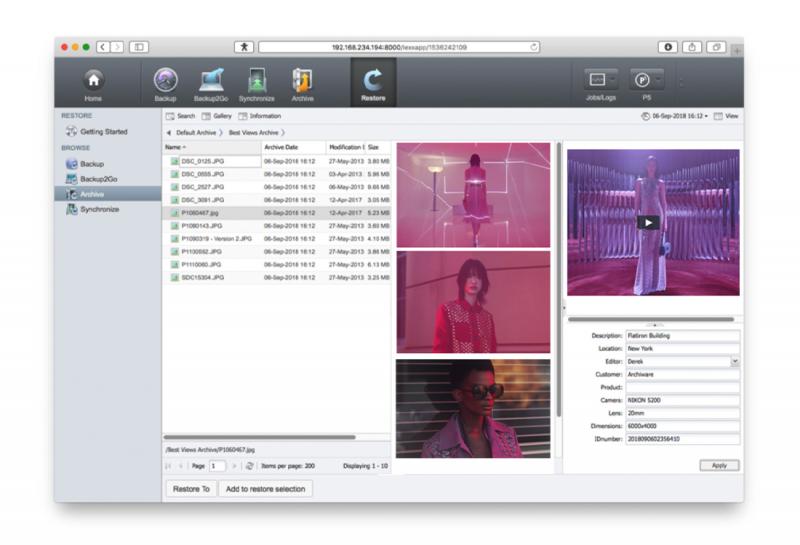This screenshot has height=545, width=800.
Task: Open the P5 menu icon
Action: (646, 84)
